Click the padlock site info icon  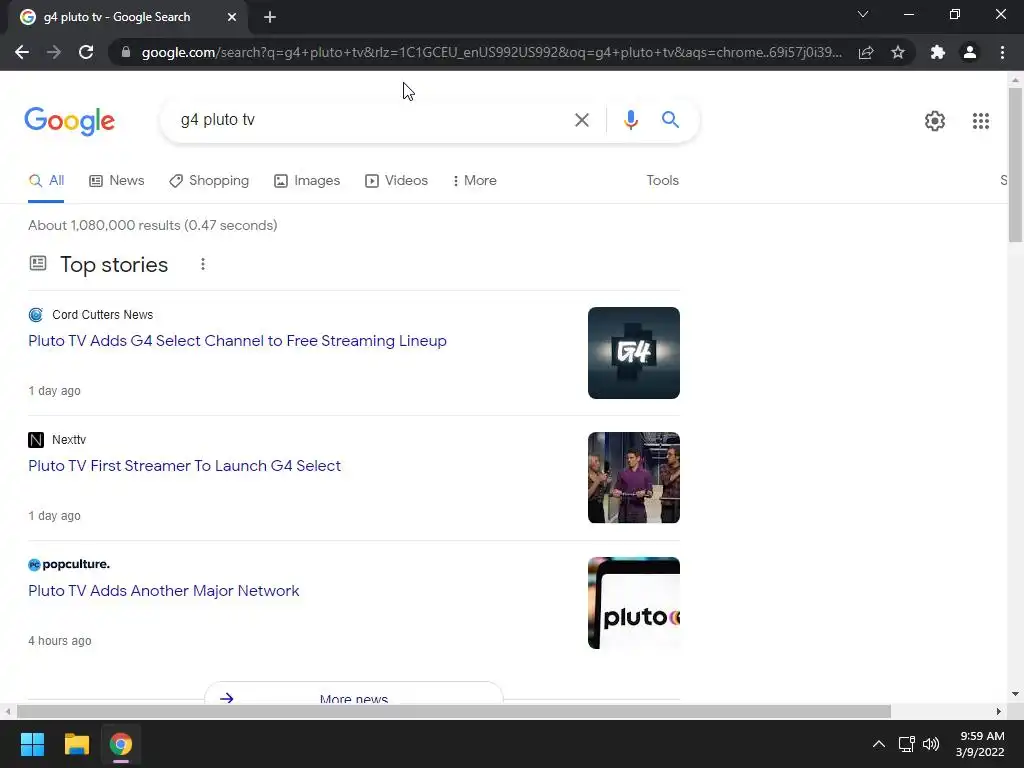coord(126,52)
